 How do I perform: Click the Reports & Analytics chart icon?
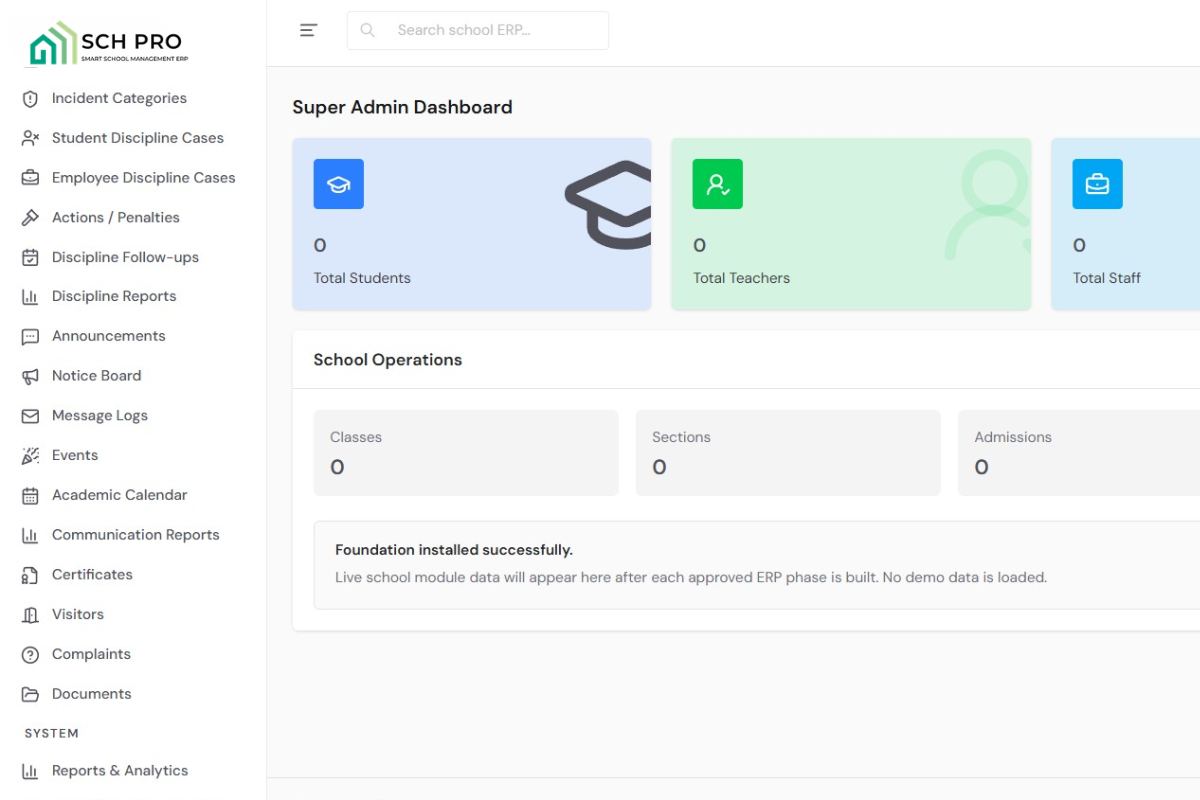(31, 771)
